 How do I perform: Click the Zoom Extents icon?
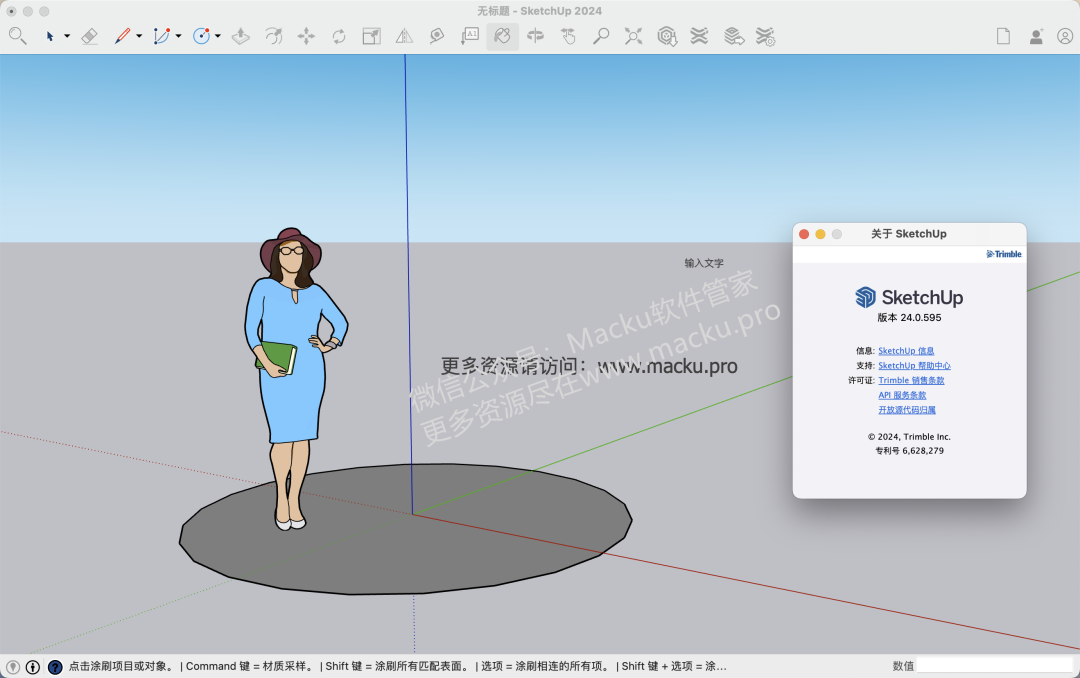coord(633,36)
